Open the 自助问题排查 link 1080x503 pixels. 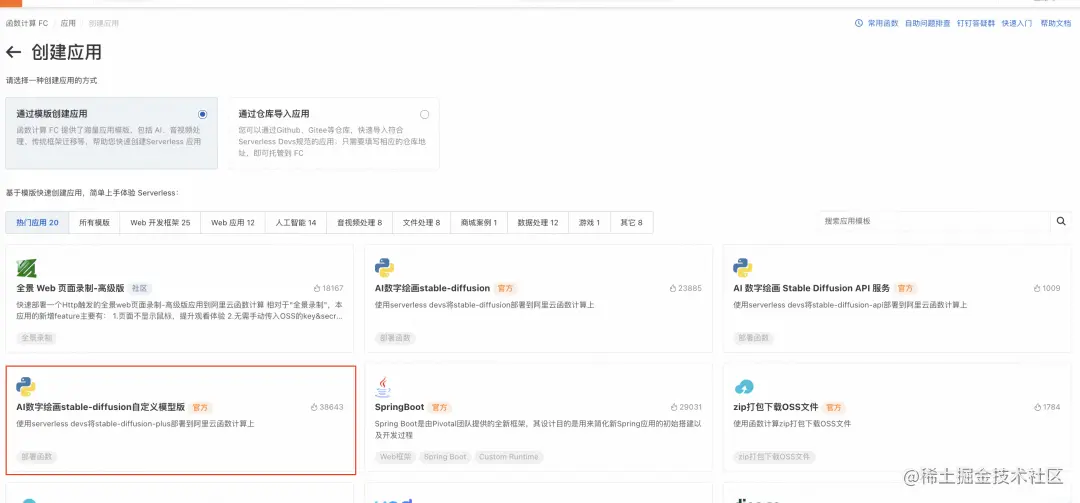pyautogui.click(x=928, y=23)
